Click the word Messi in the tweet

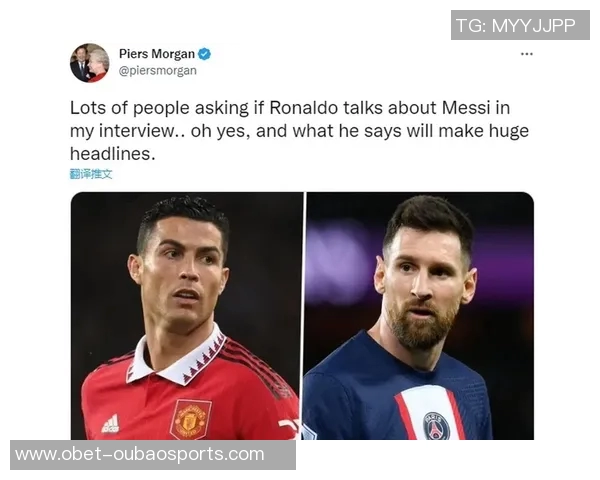pyautogui.click(x=466, y=108)
